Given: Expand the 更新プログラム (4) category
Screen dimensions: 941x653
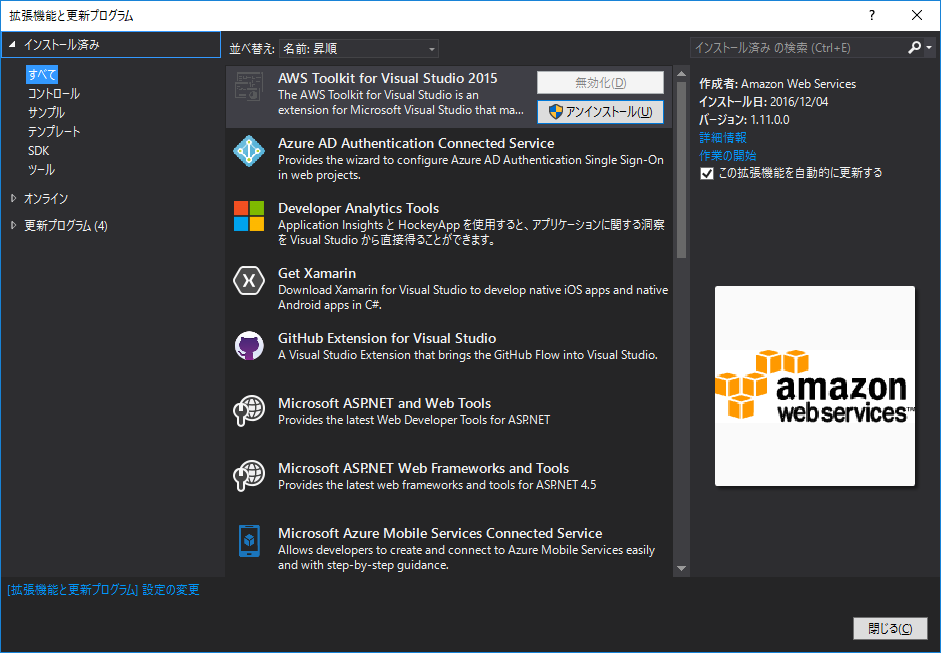Looking at the screenshot, I should coord(13,225).
